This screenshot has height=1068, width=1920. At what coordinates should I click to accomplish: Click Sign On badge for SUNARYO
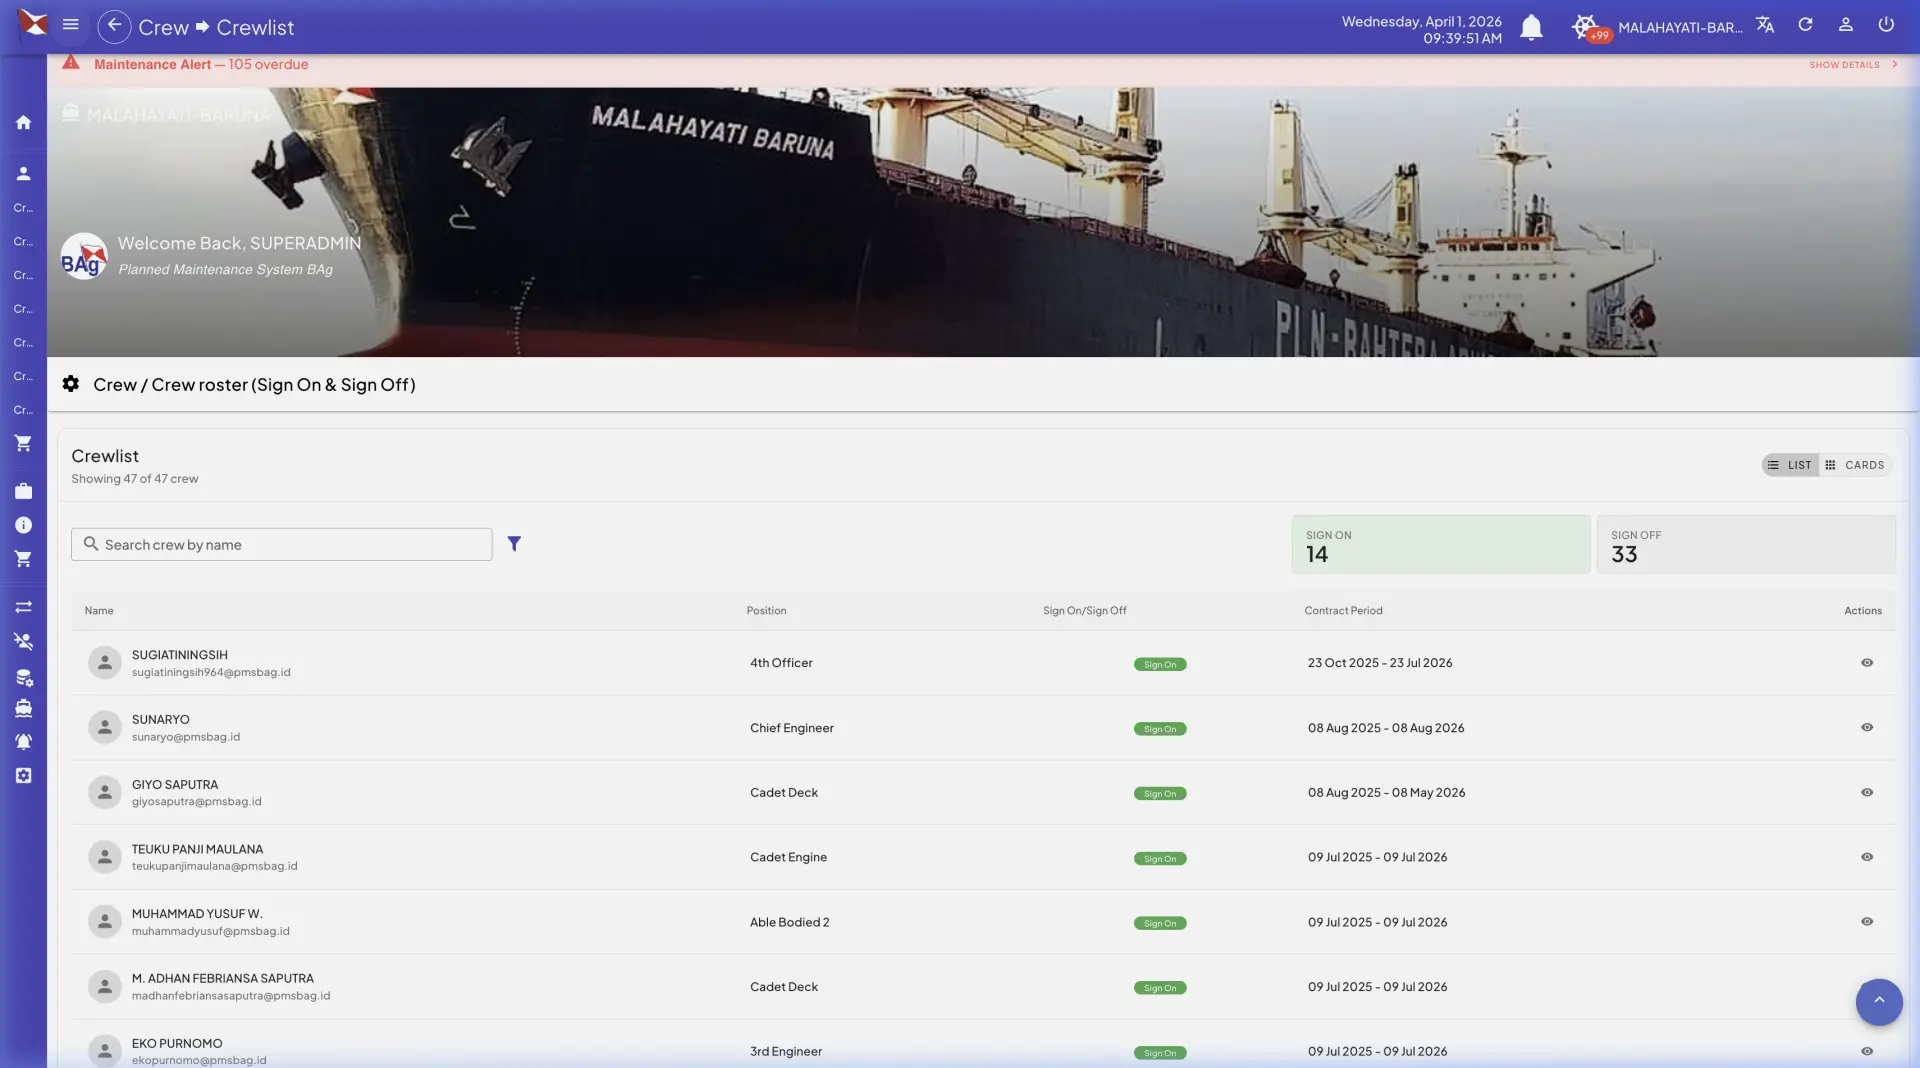coord(1160,729)
